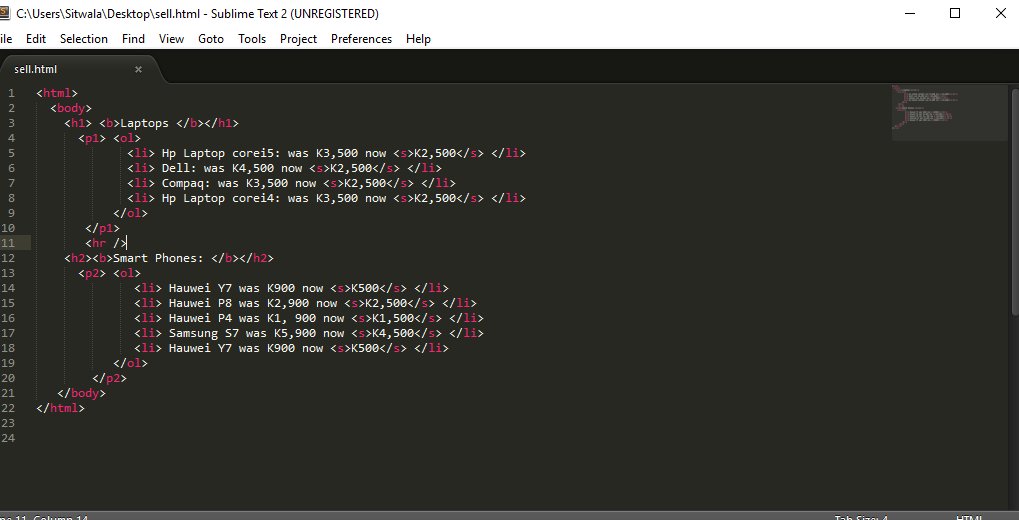Open the Find menu
The height and width of the screenshot is (520, 1019).
133,39
